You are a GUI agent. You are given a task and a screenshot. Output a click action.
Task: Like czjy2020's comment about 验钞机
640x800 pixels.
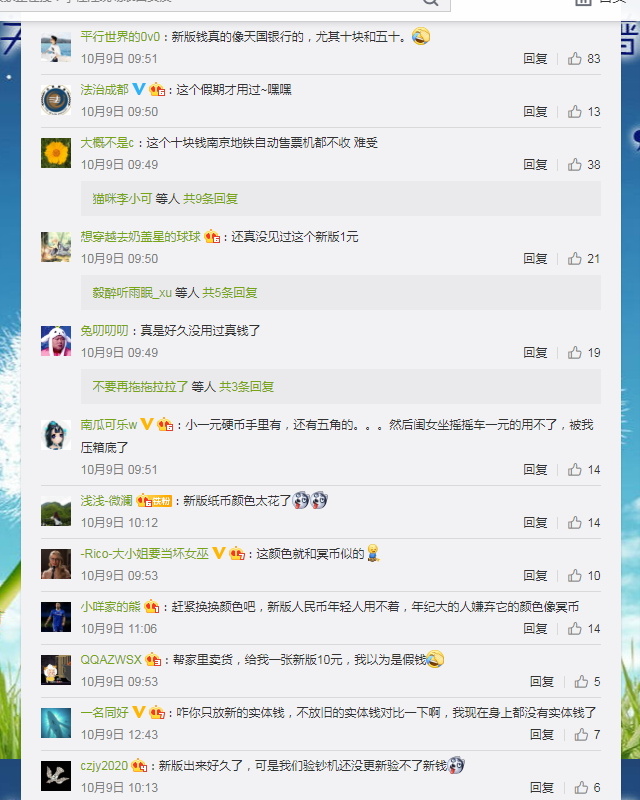coord(581,788)
